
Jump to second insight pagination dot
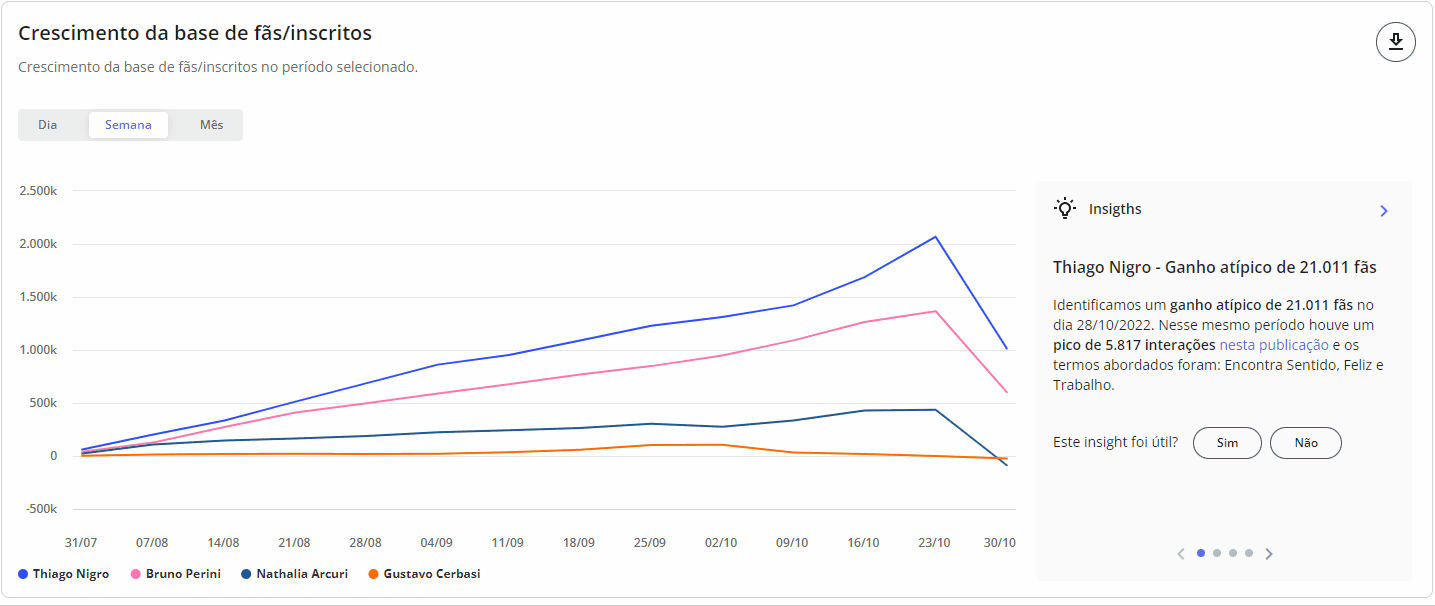[1217, 553]
